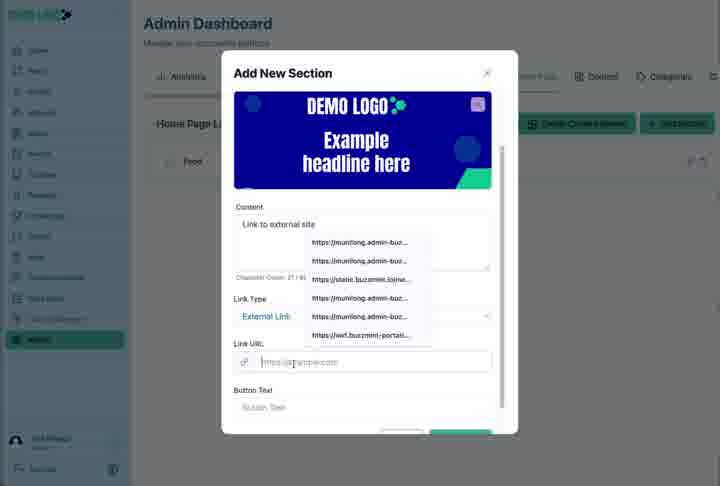Click the icon beside Logout at sidebar bottom
Screen dimensions: 720x486
click(113, 469)
